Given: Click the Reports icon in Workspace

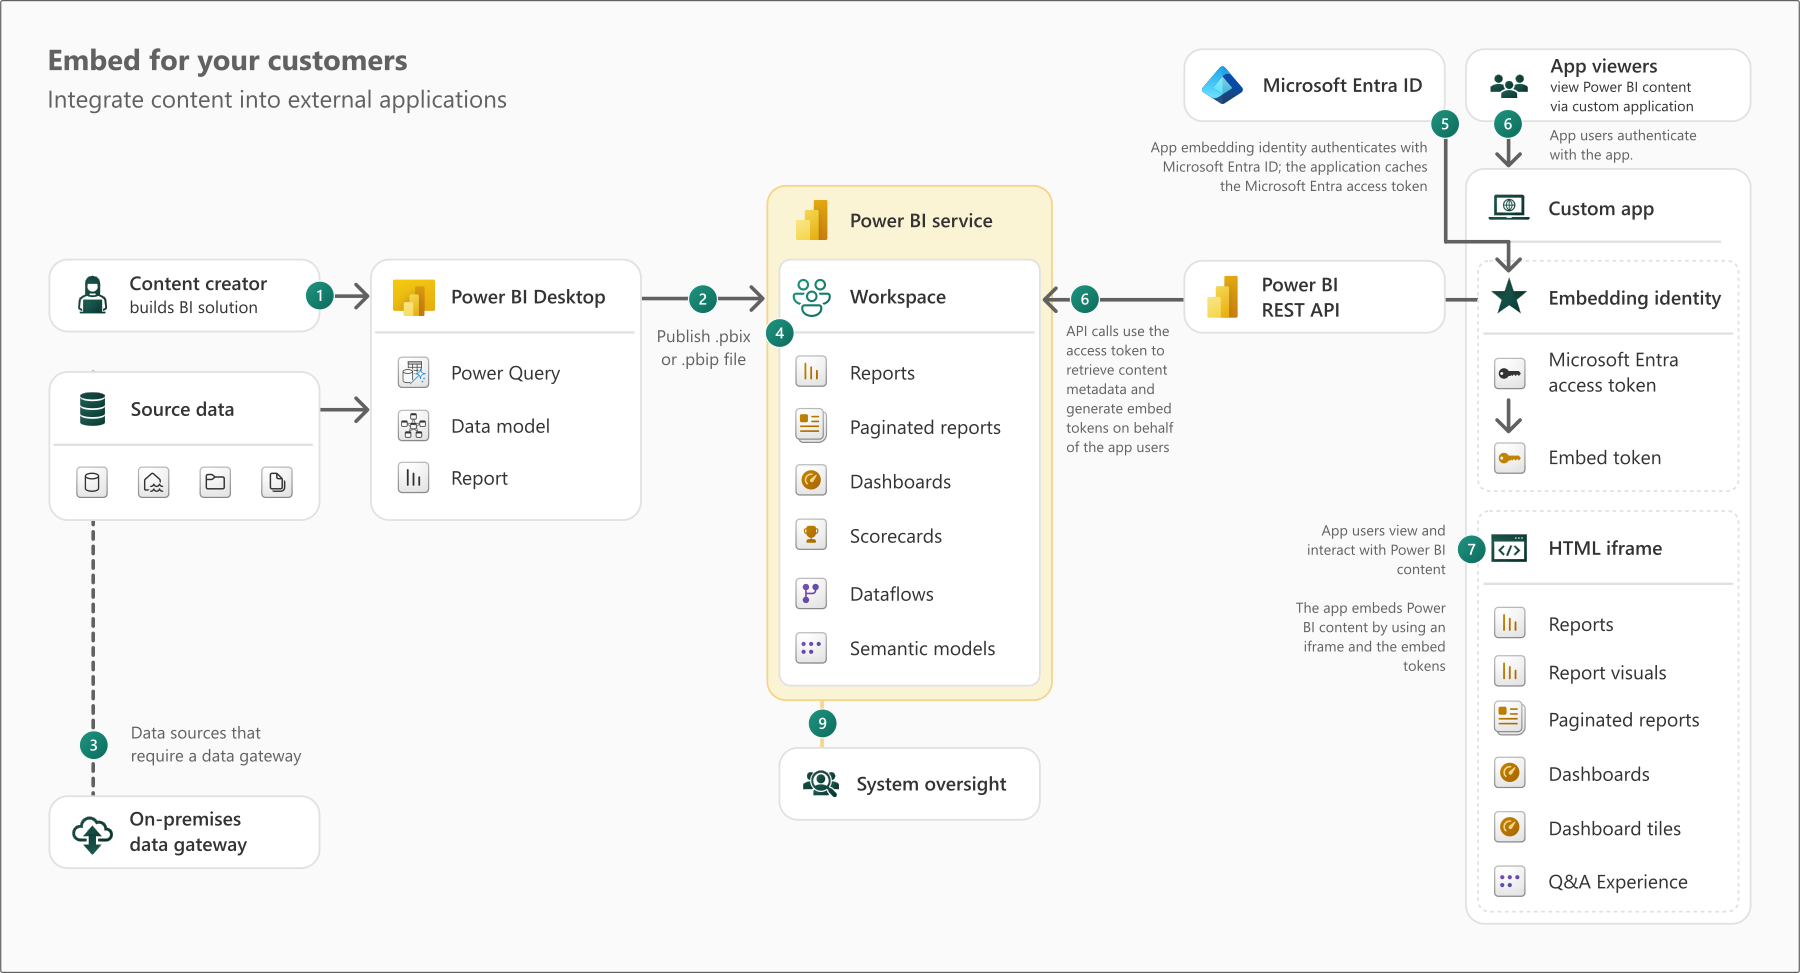Looking at the screenshot, I should pos(811,372).
